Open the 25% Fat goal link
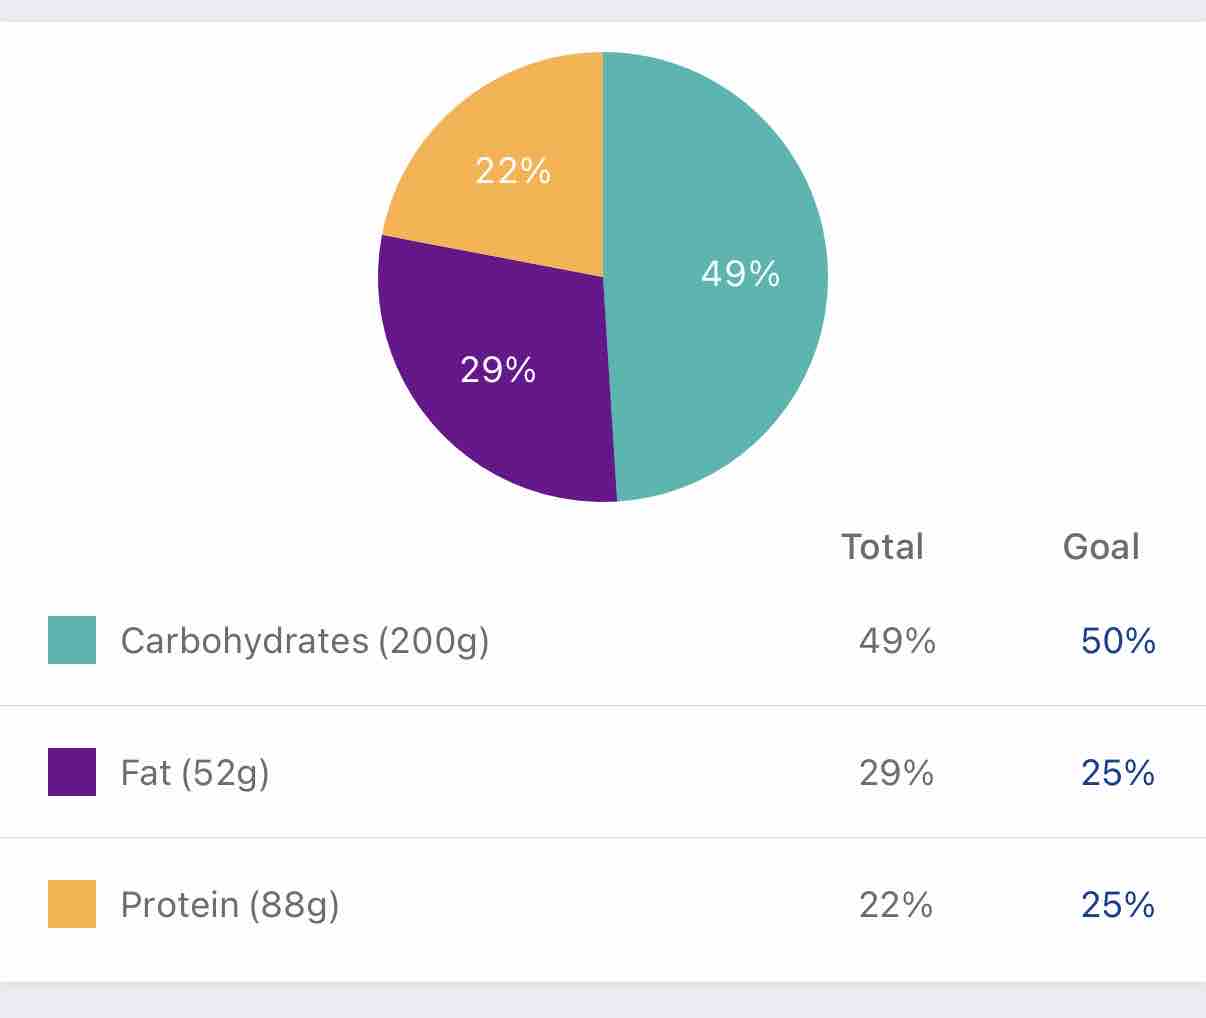This screenshot has width=1206, height=1018. [1118, 773]
